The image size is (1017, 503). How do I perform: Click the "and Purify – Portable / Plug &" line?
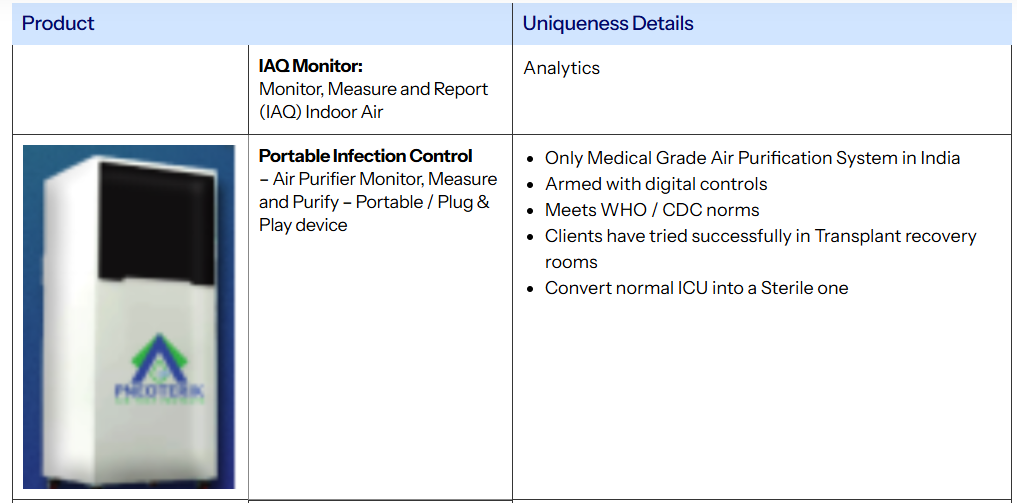[374, 202]
